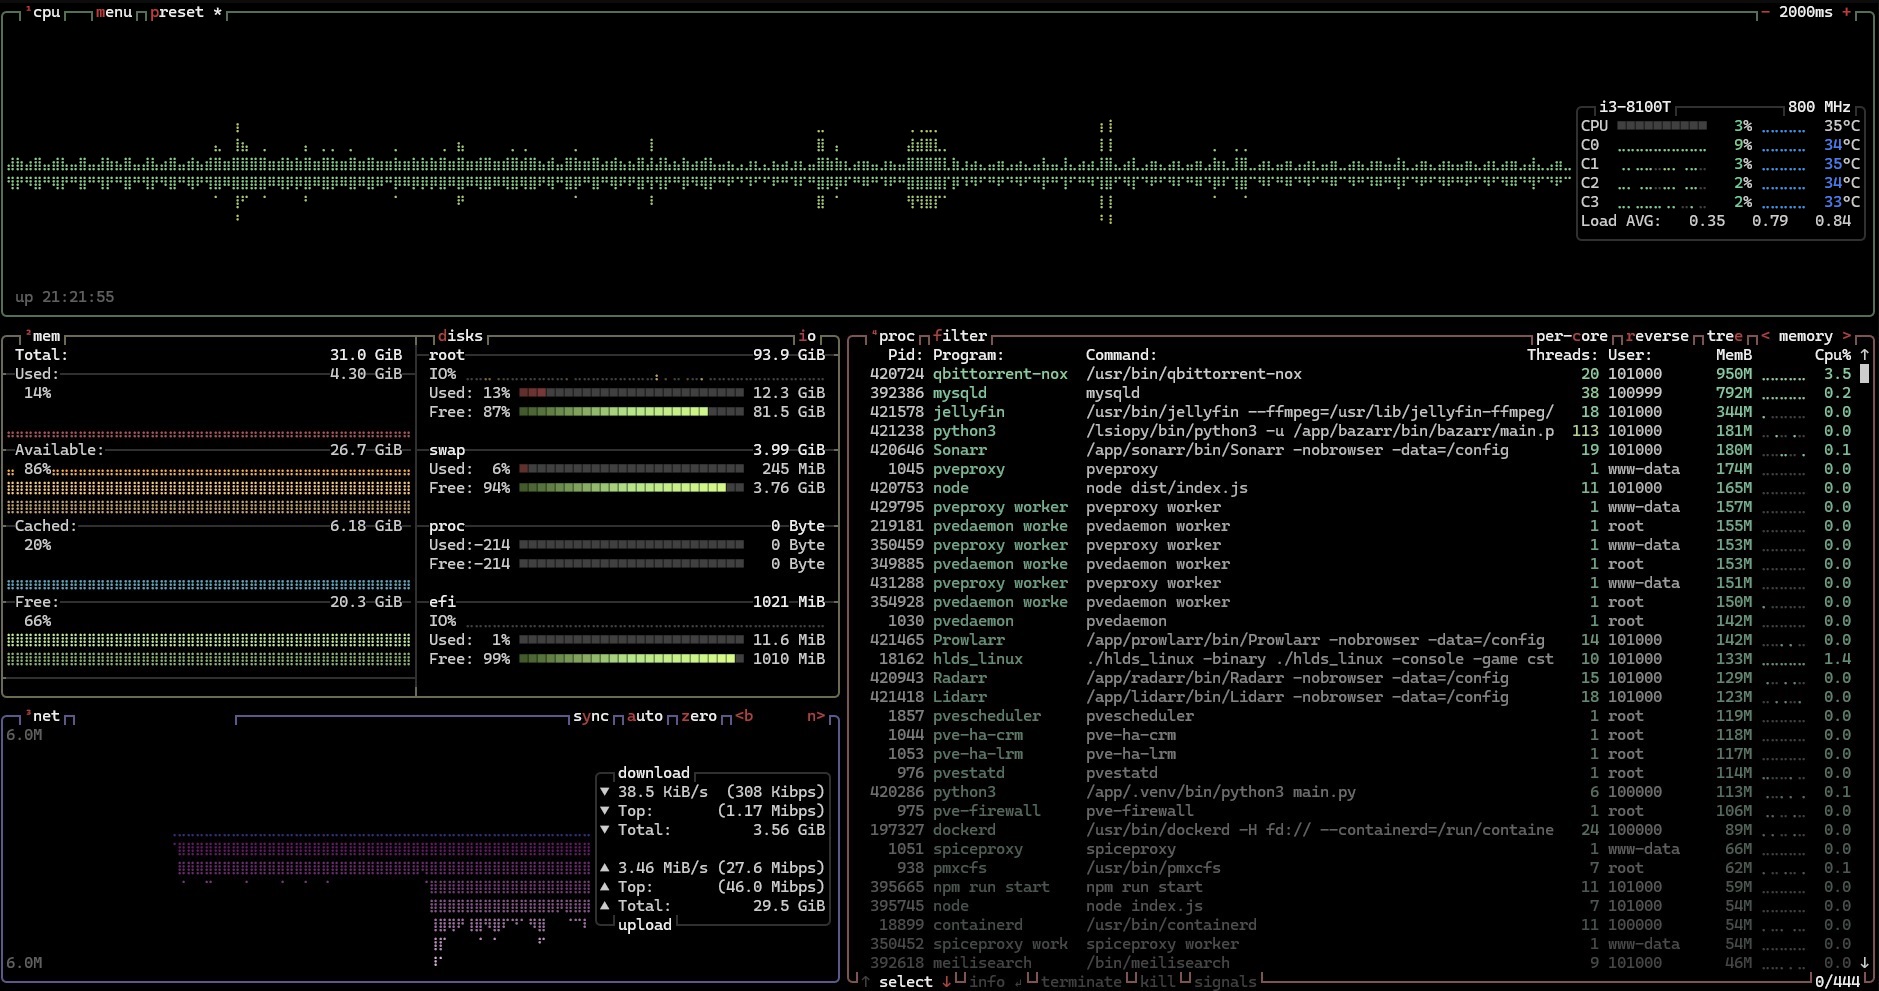Toggle io mode for disks
The image size is (1879, 991).
pyautogui.click(x=807, y=336)
